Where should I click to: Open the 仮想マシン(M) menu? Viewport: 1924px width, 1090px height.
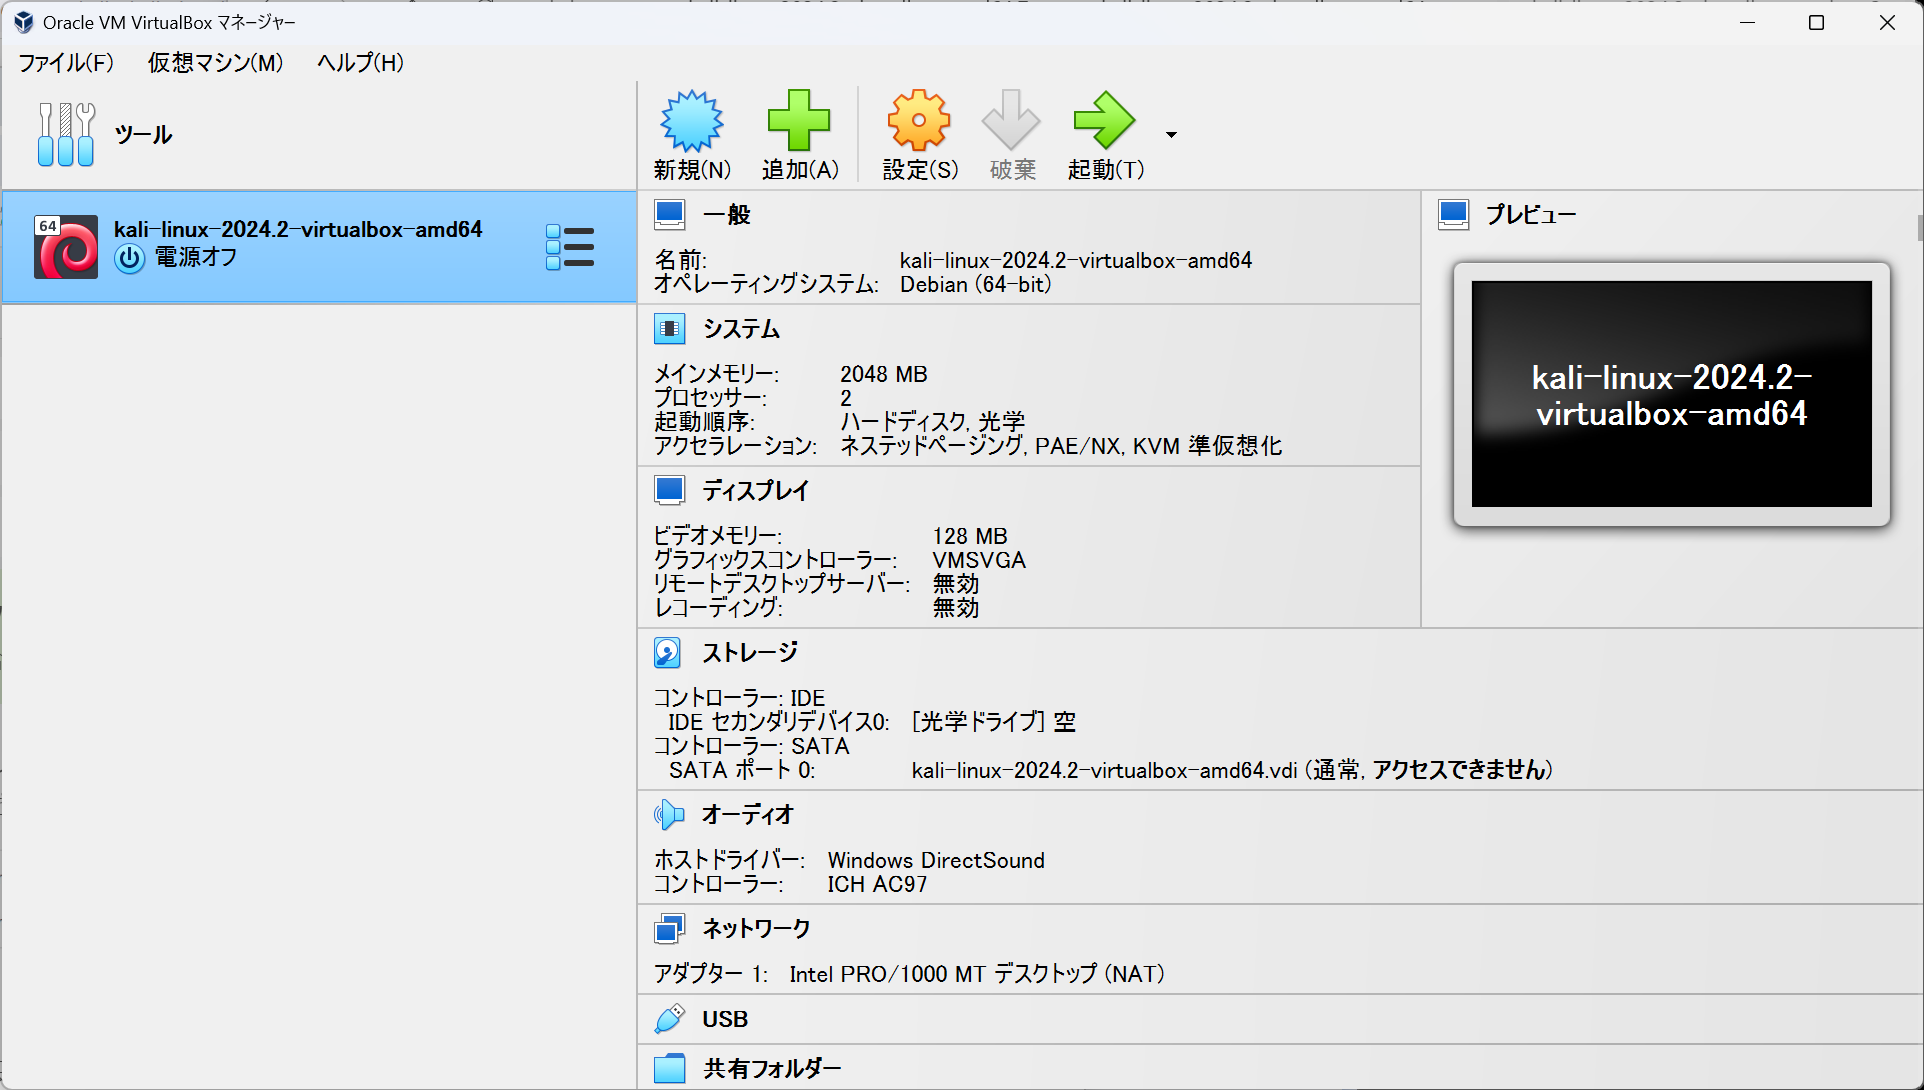point(213,62)
